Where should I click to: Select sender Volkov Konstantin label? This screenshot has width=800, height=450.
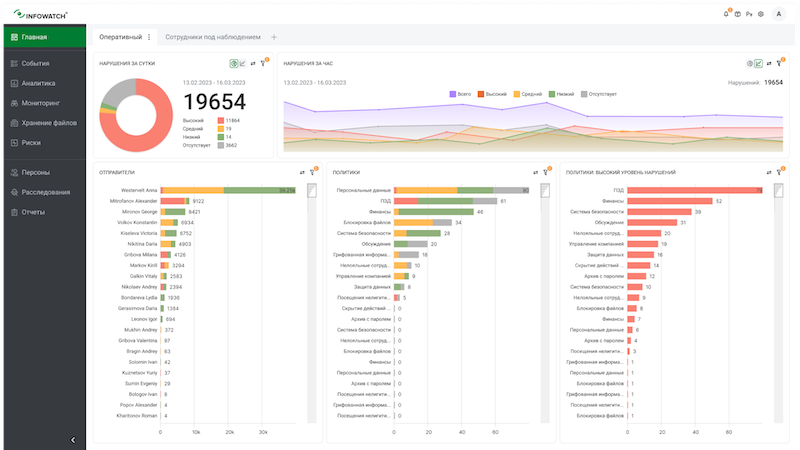coord(137,222)
